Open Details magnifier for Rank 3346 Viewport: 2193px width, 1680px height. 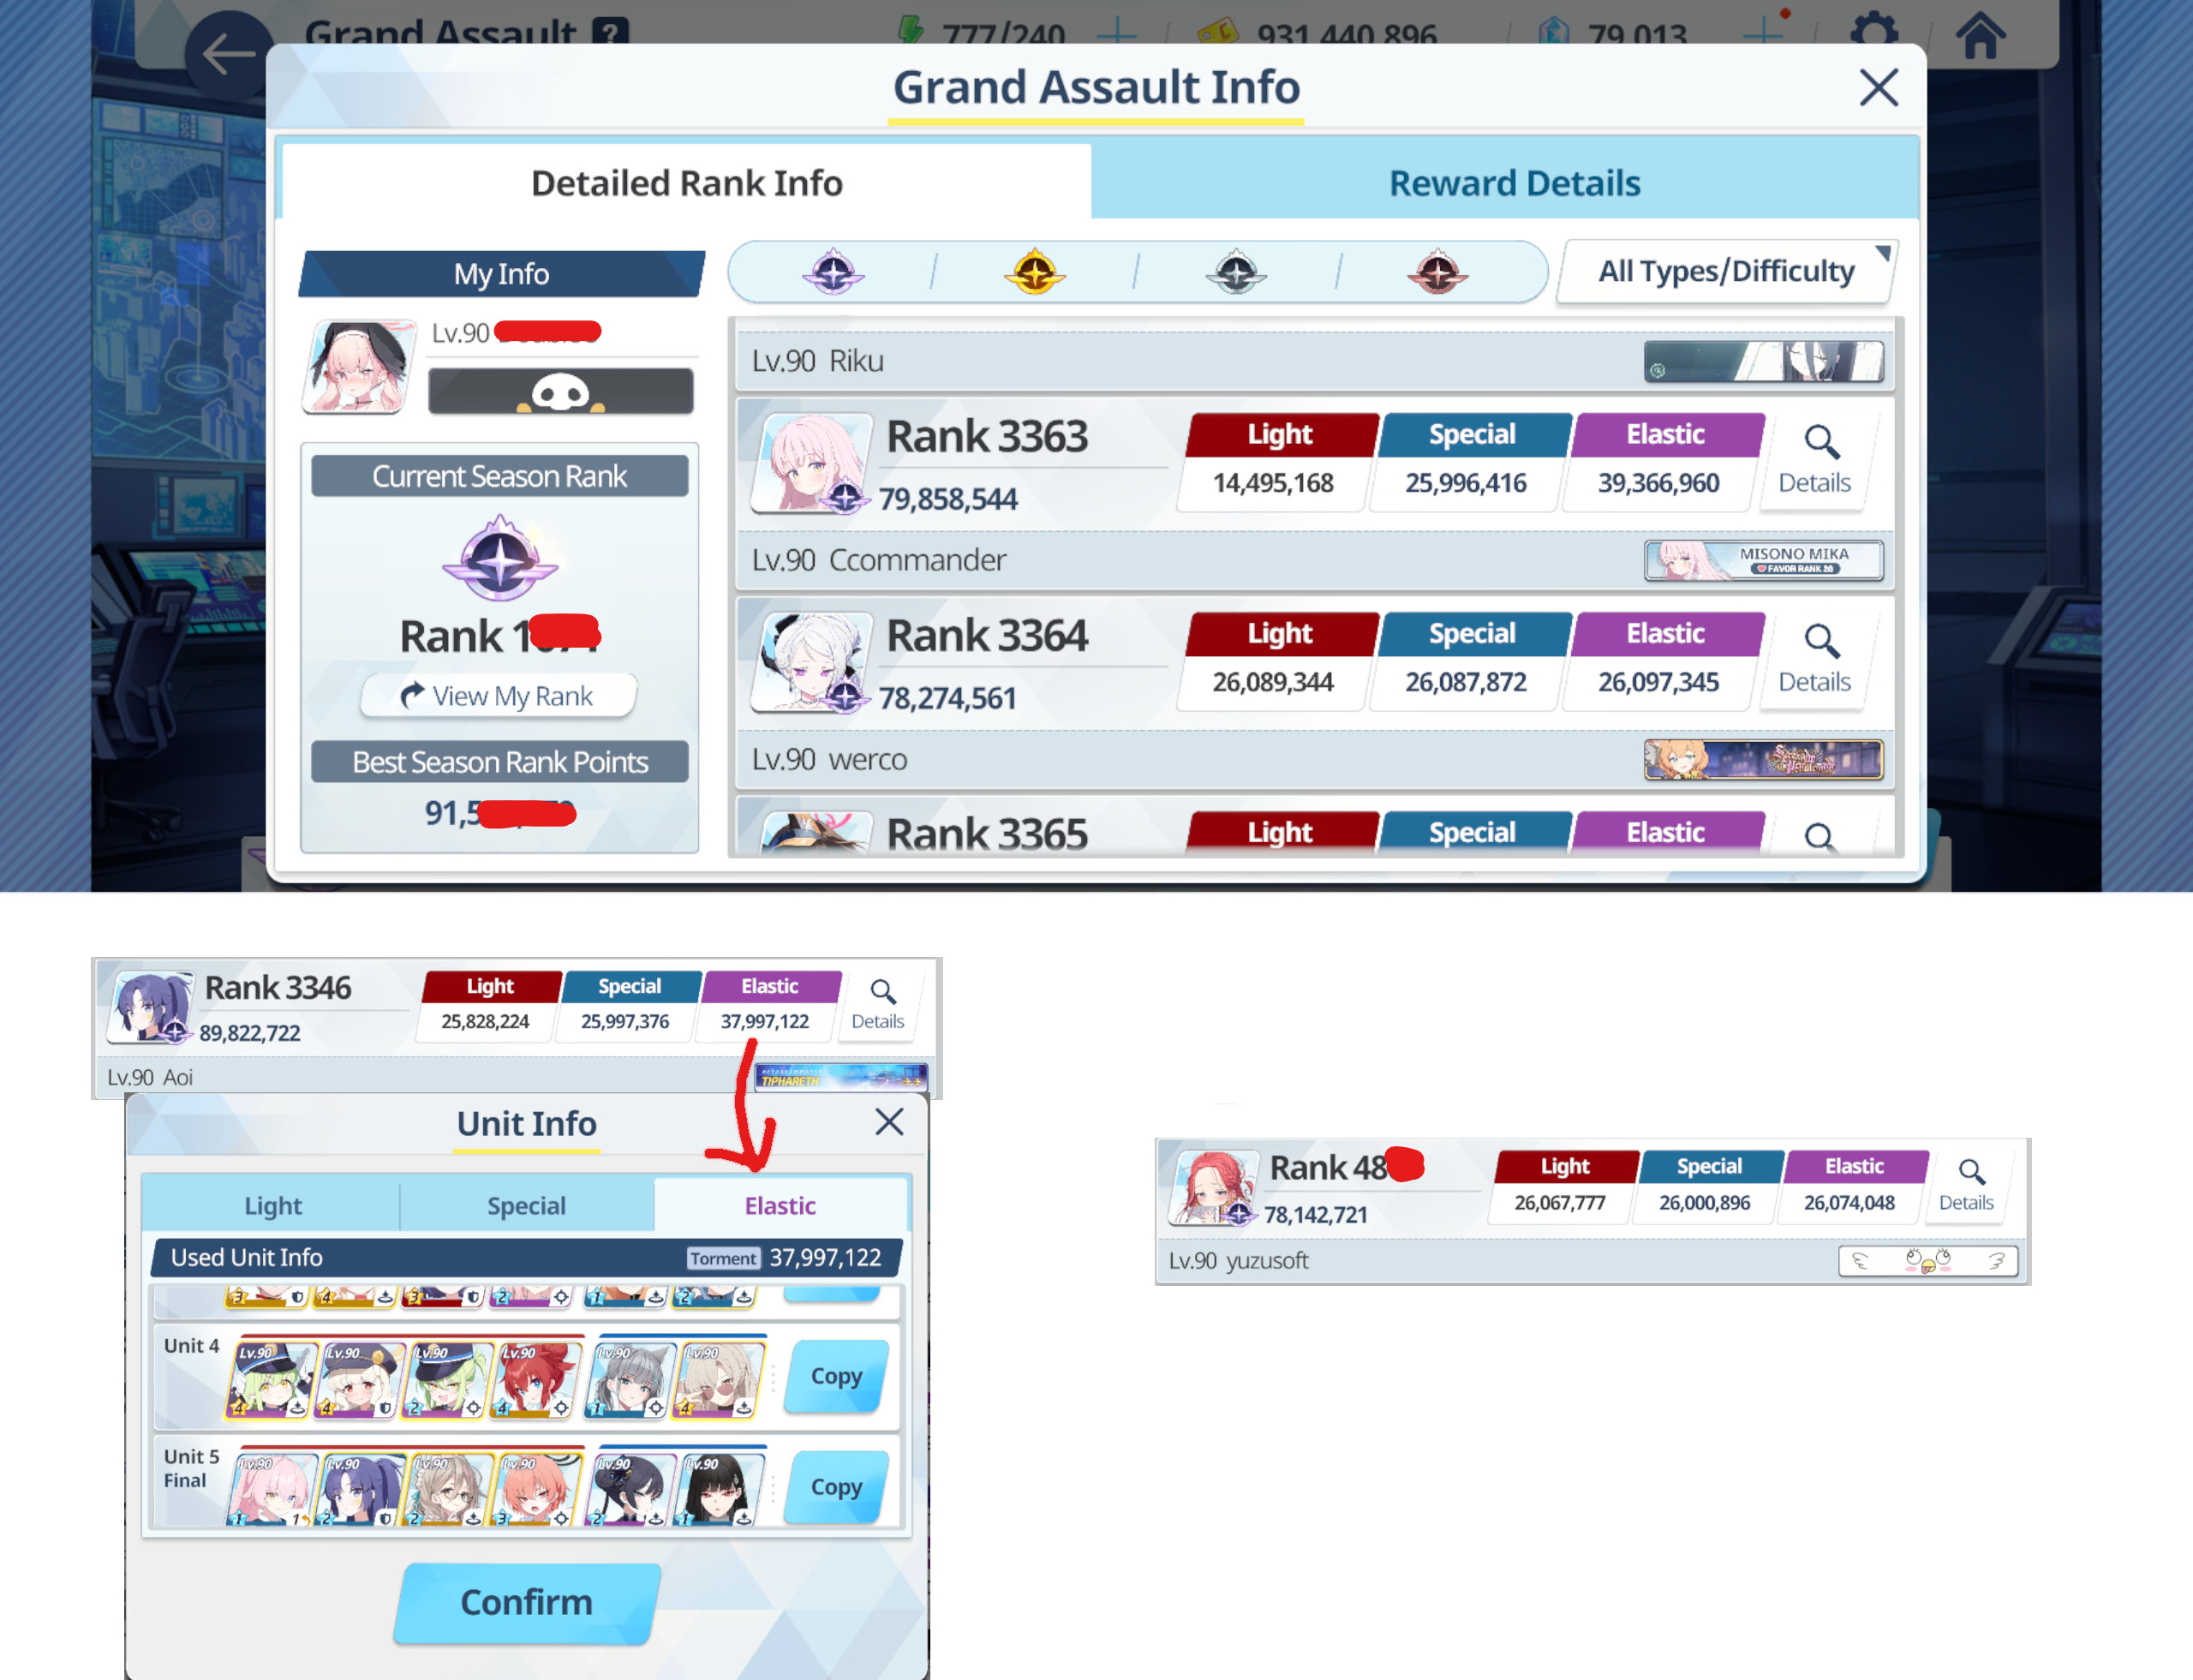tap(879, 1003)
